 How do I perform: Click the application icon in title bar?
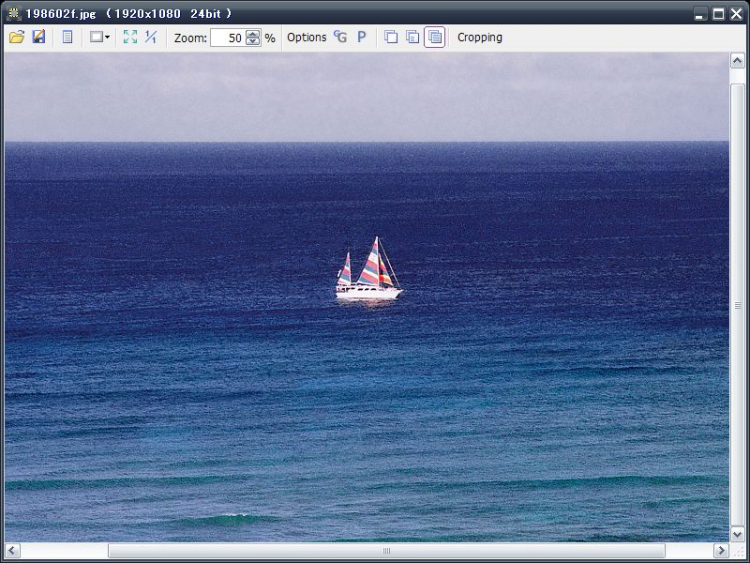tap(14, 13)
